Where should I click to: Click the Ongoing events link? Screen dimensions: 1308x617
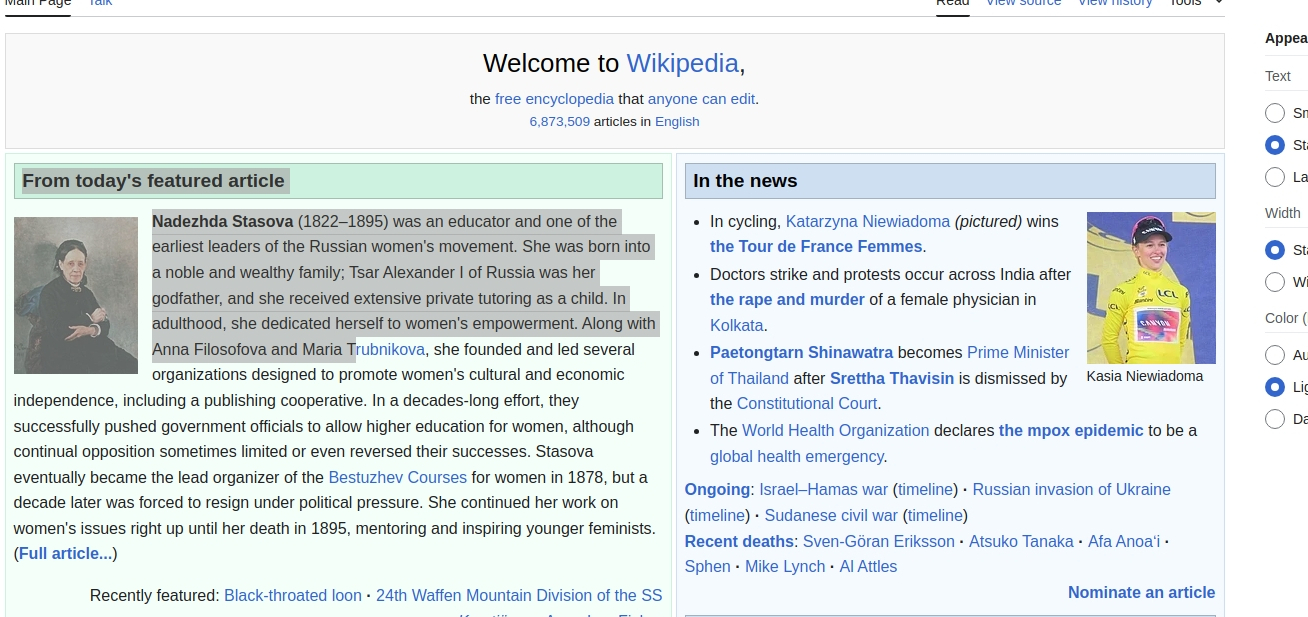[x=717, y=490]
